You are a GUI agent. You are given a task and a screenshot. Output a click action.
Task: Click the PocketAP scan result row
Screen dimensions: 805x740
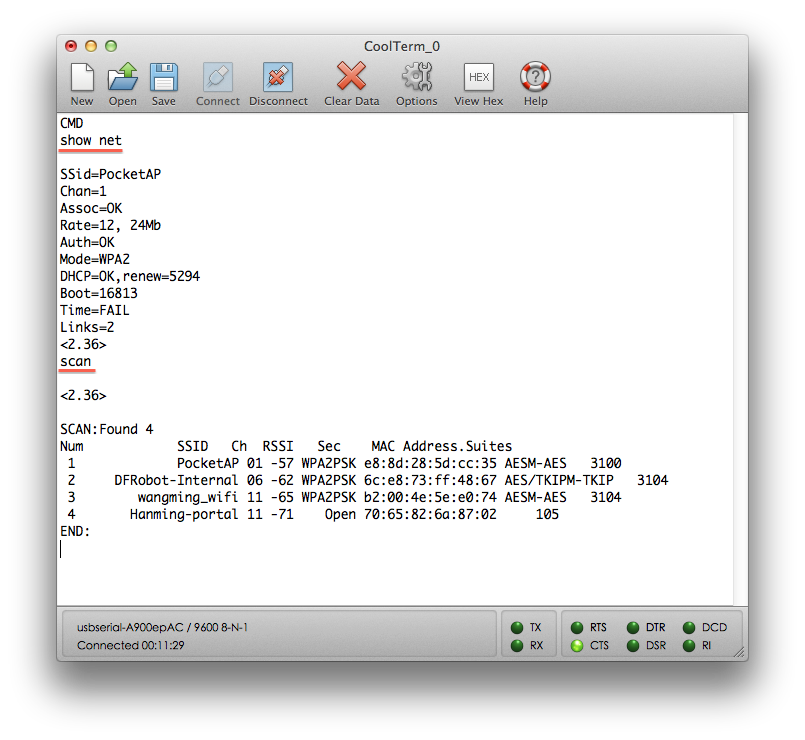tap(344, 463)
